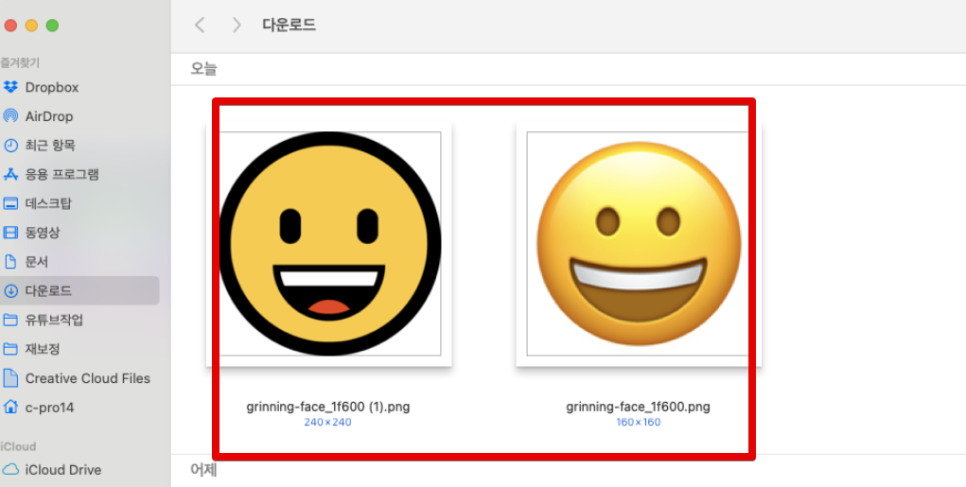
Task: Select grinning-face_1f600 (1).png thumbnail
Action: 329,244
